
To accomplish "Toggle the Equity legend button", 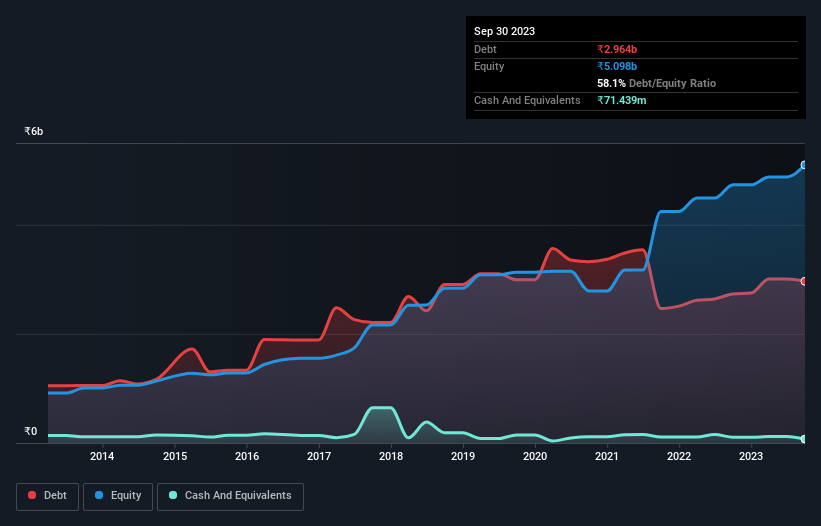I will 118,496.
